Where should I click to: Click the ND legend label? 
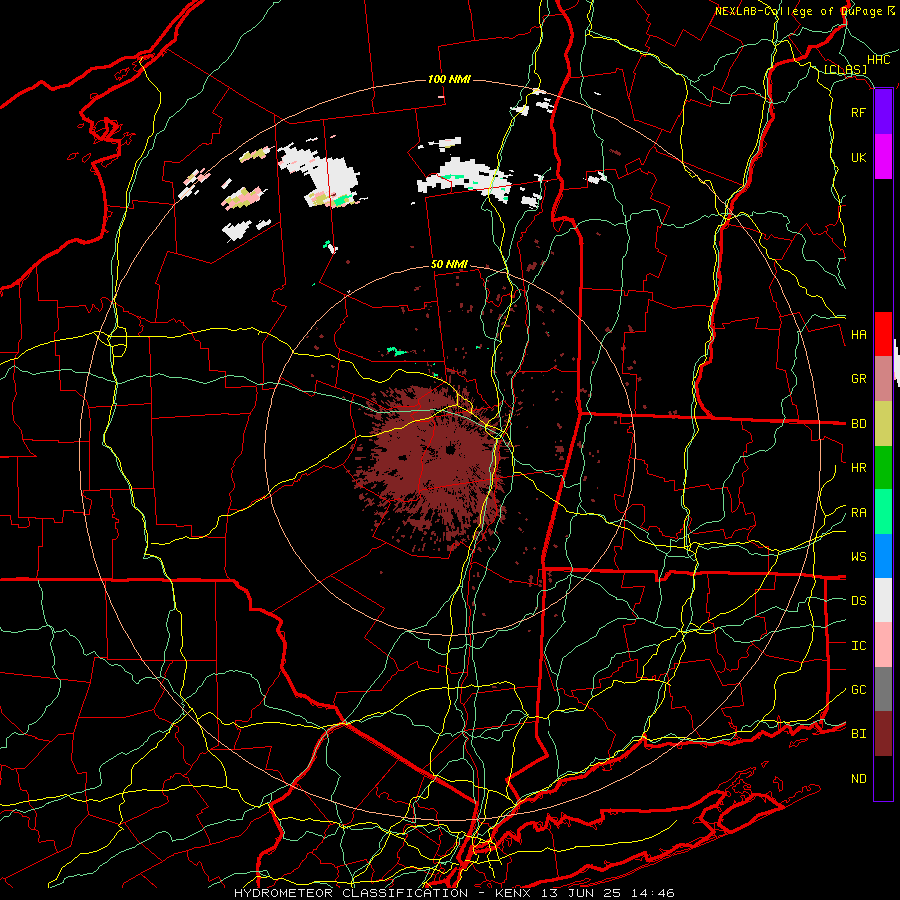[x=858, y=779]
